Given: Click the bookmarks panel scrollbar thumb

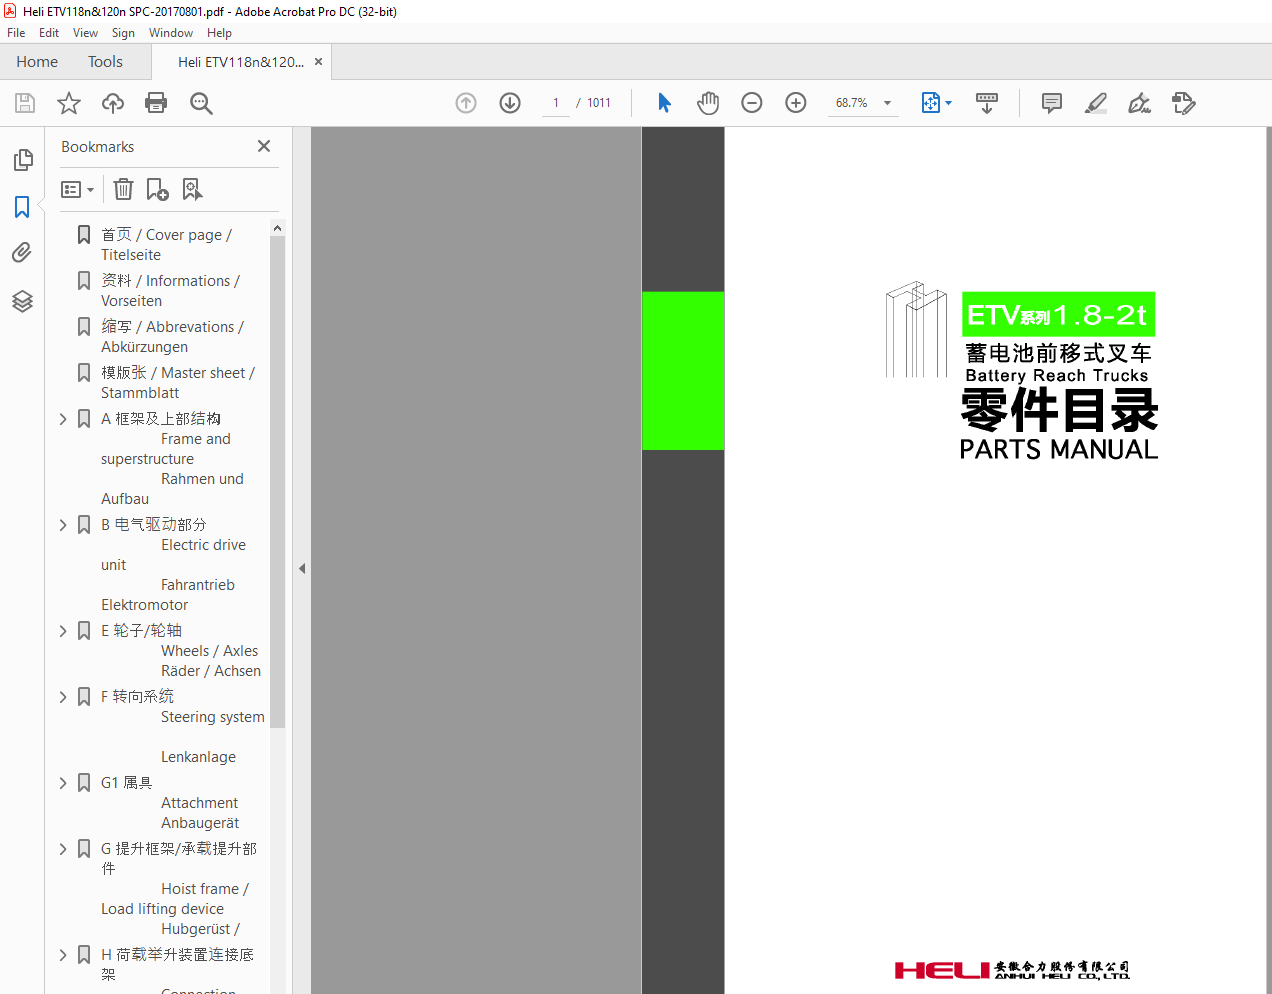Looking at the screenshot, I should click(x=277, y=480).
